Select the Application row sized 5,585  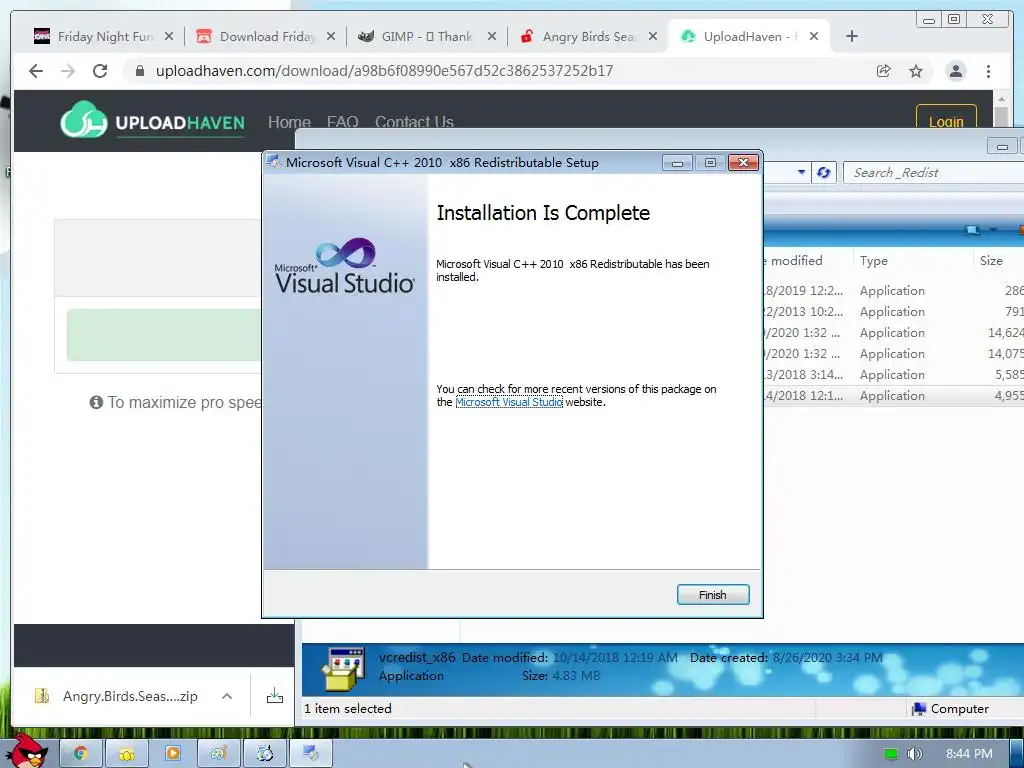[x=893, y=374]
